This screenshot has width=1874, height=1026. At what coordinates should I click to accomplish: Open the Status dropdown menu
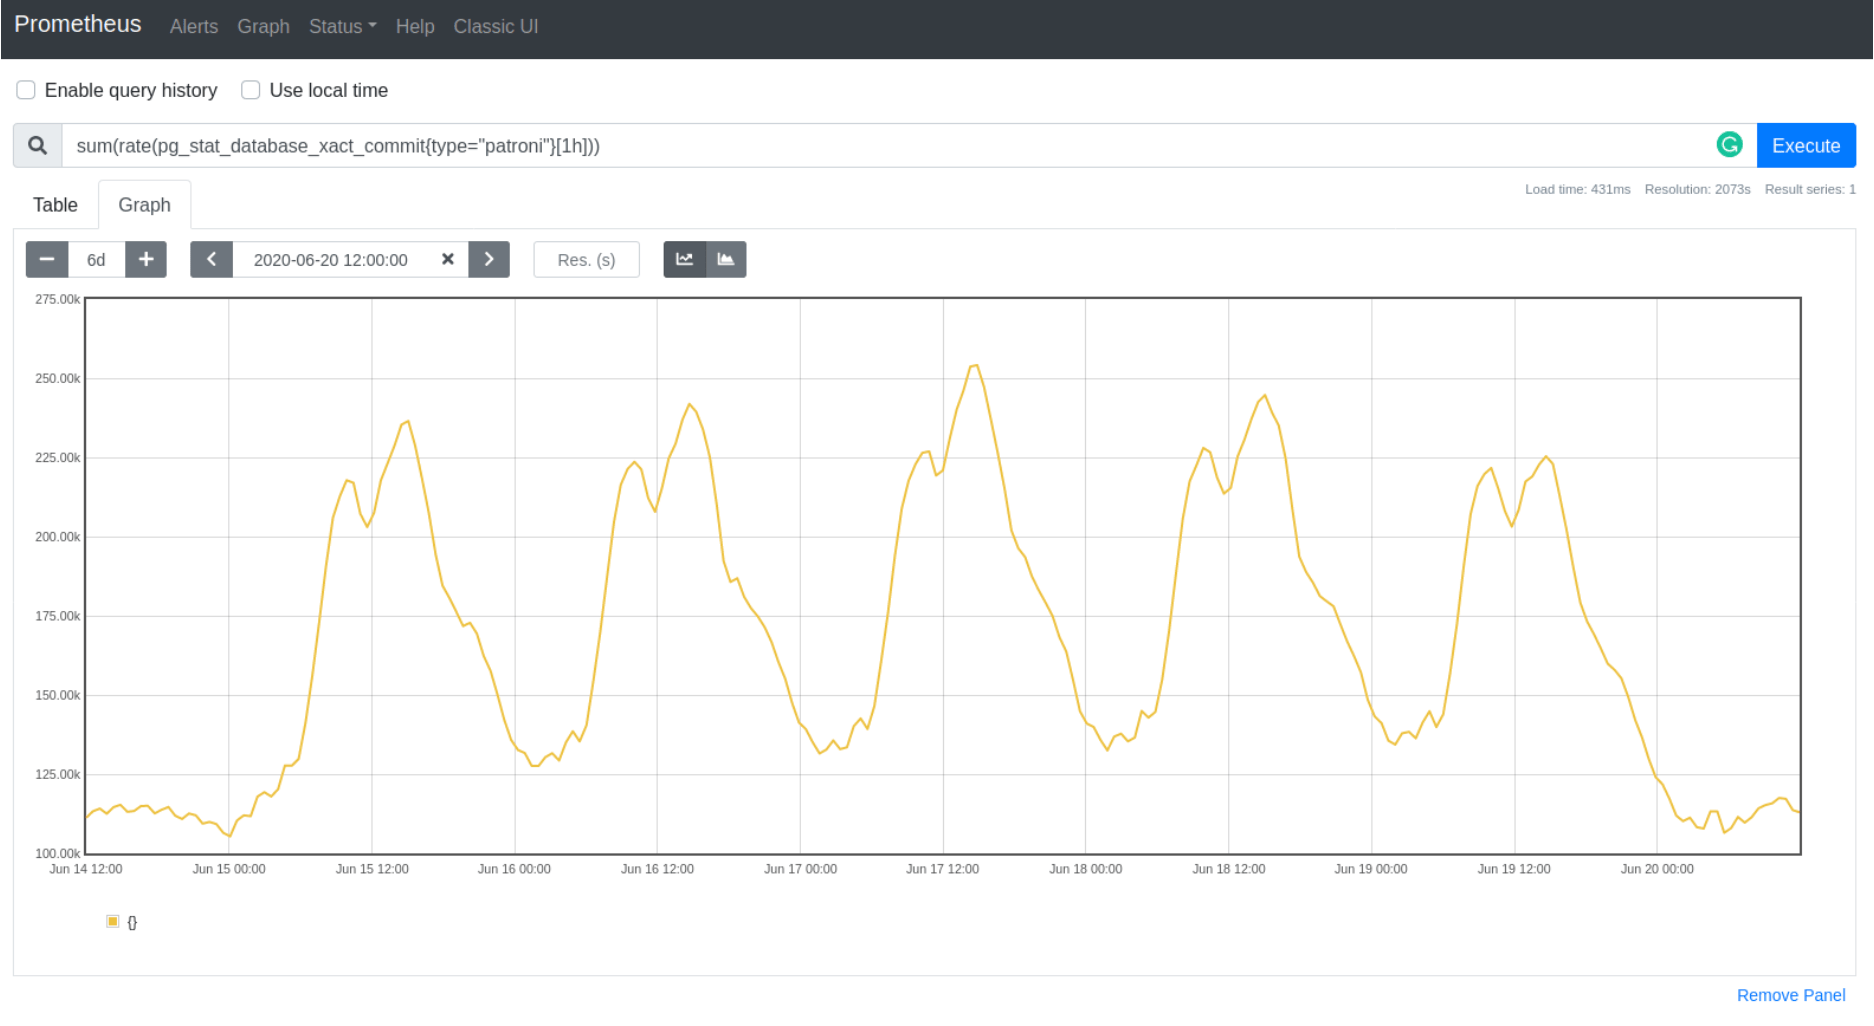tap(341, 26)
